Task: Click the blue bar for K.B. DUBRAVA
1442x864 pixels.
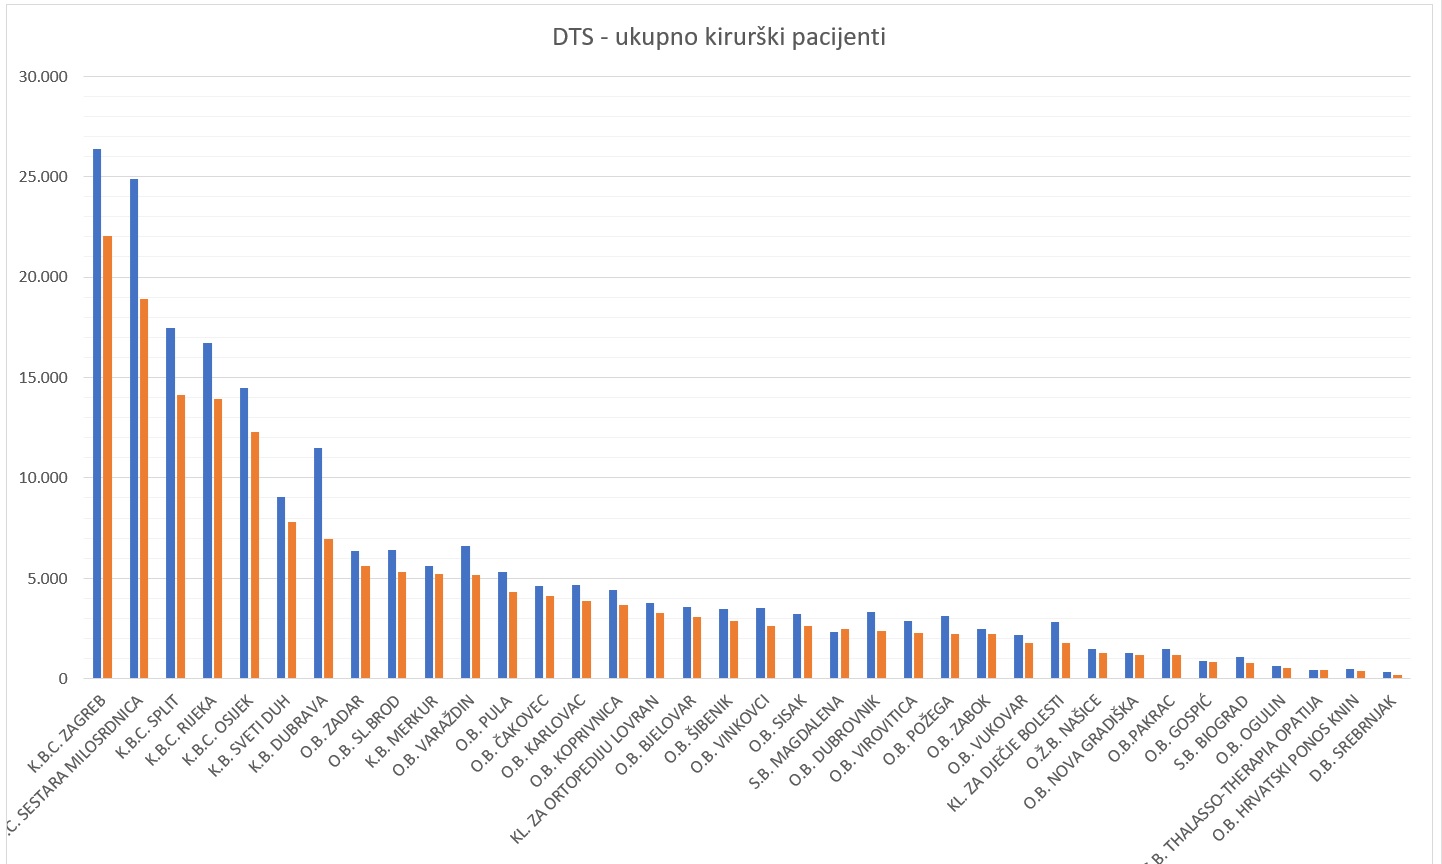Action: tap(318, 563)
